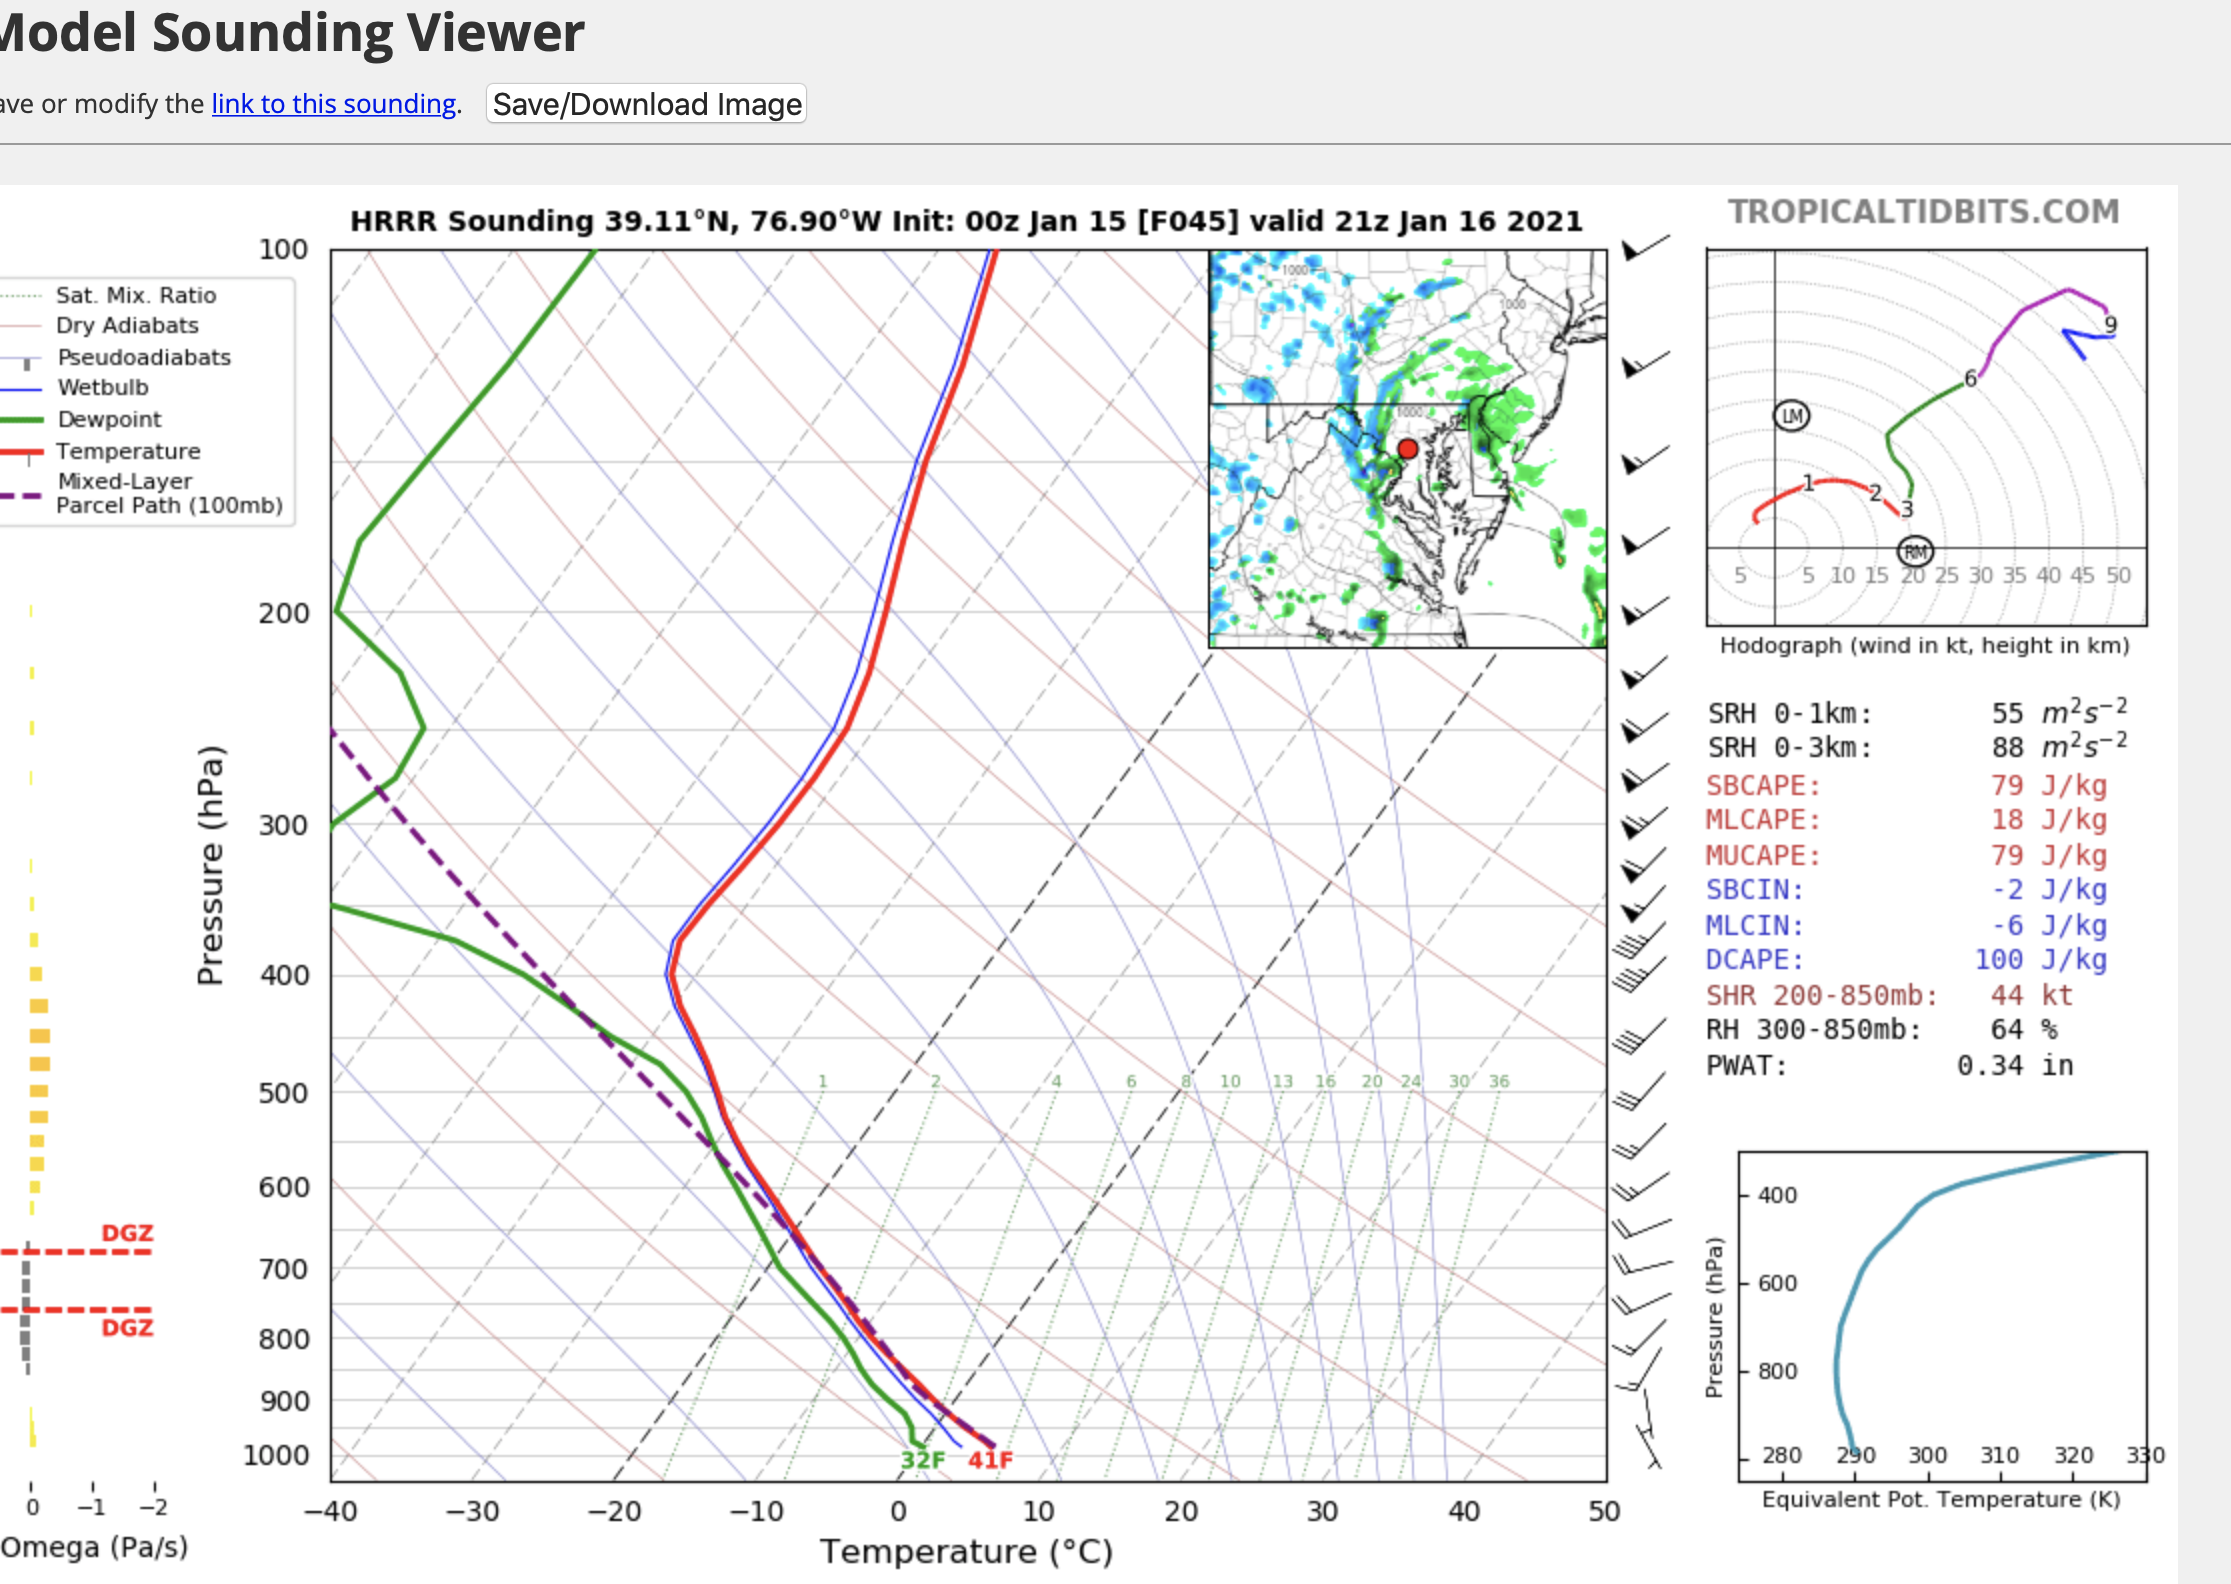Click the Dry Adiabats legend entry
The width and height of the screenshot is (2231, 1584).
coord(100,325)
